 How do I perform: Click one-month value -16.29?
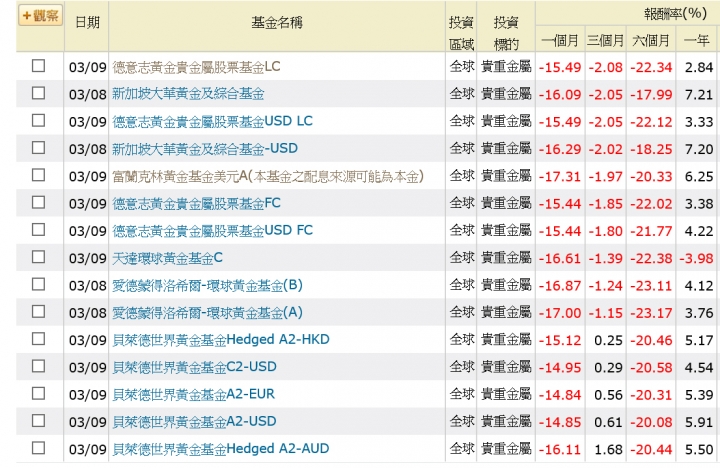(560, 150)
